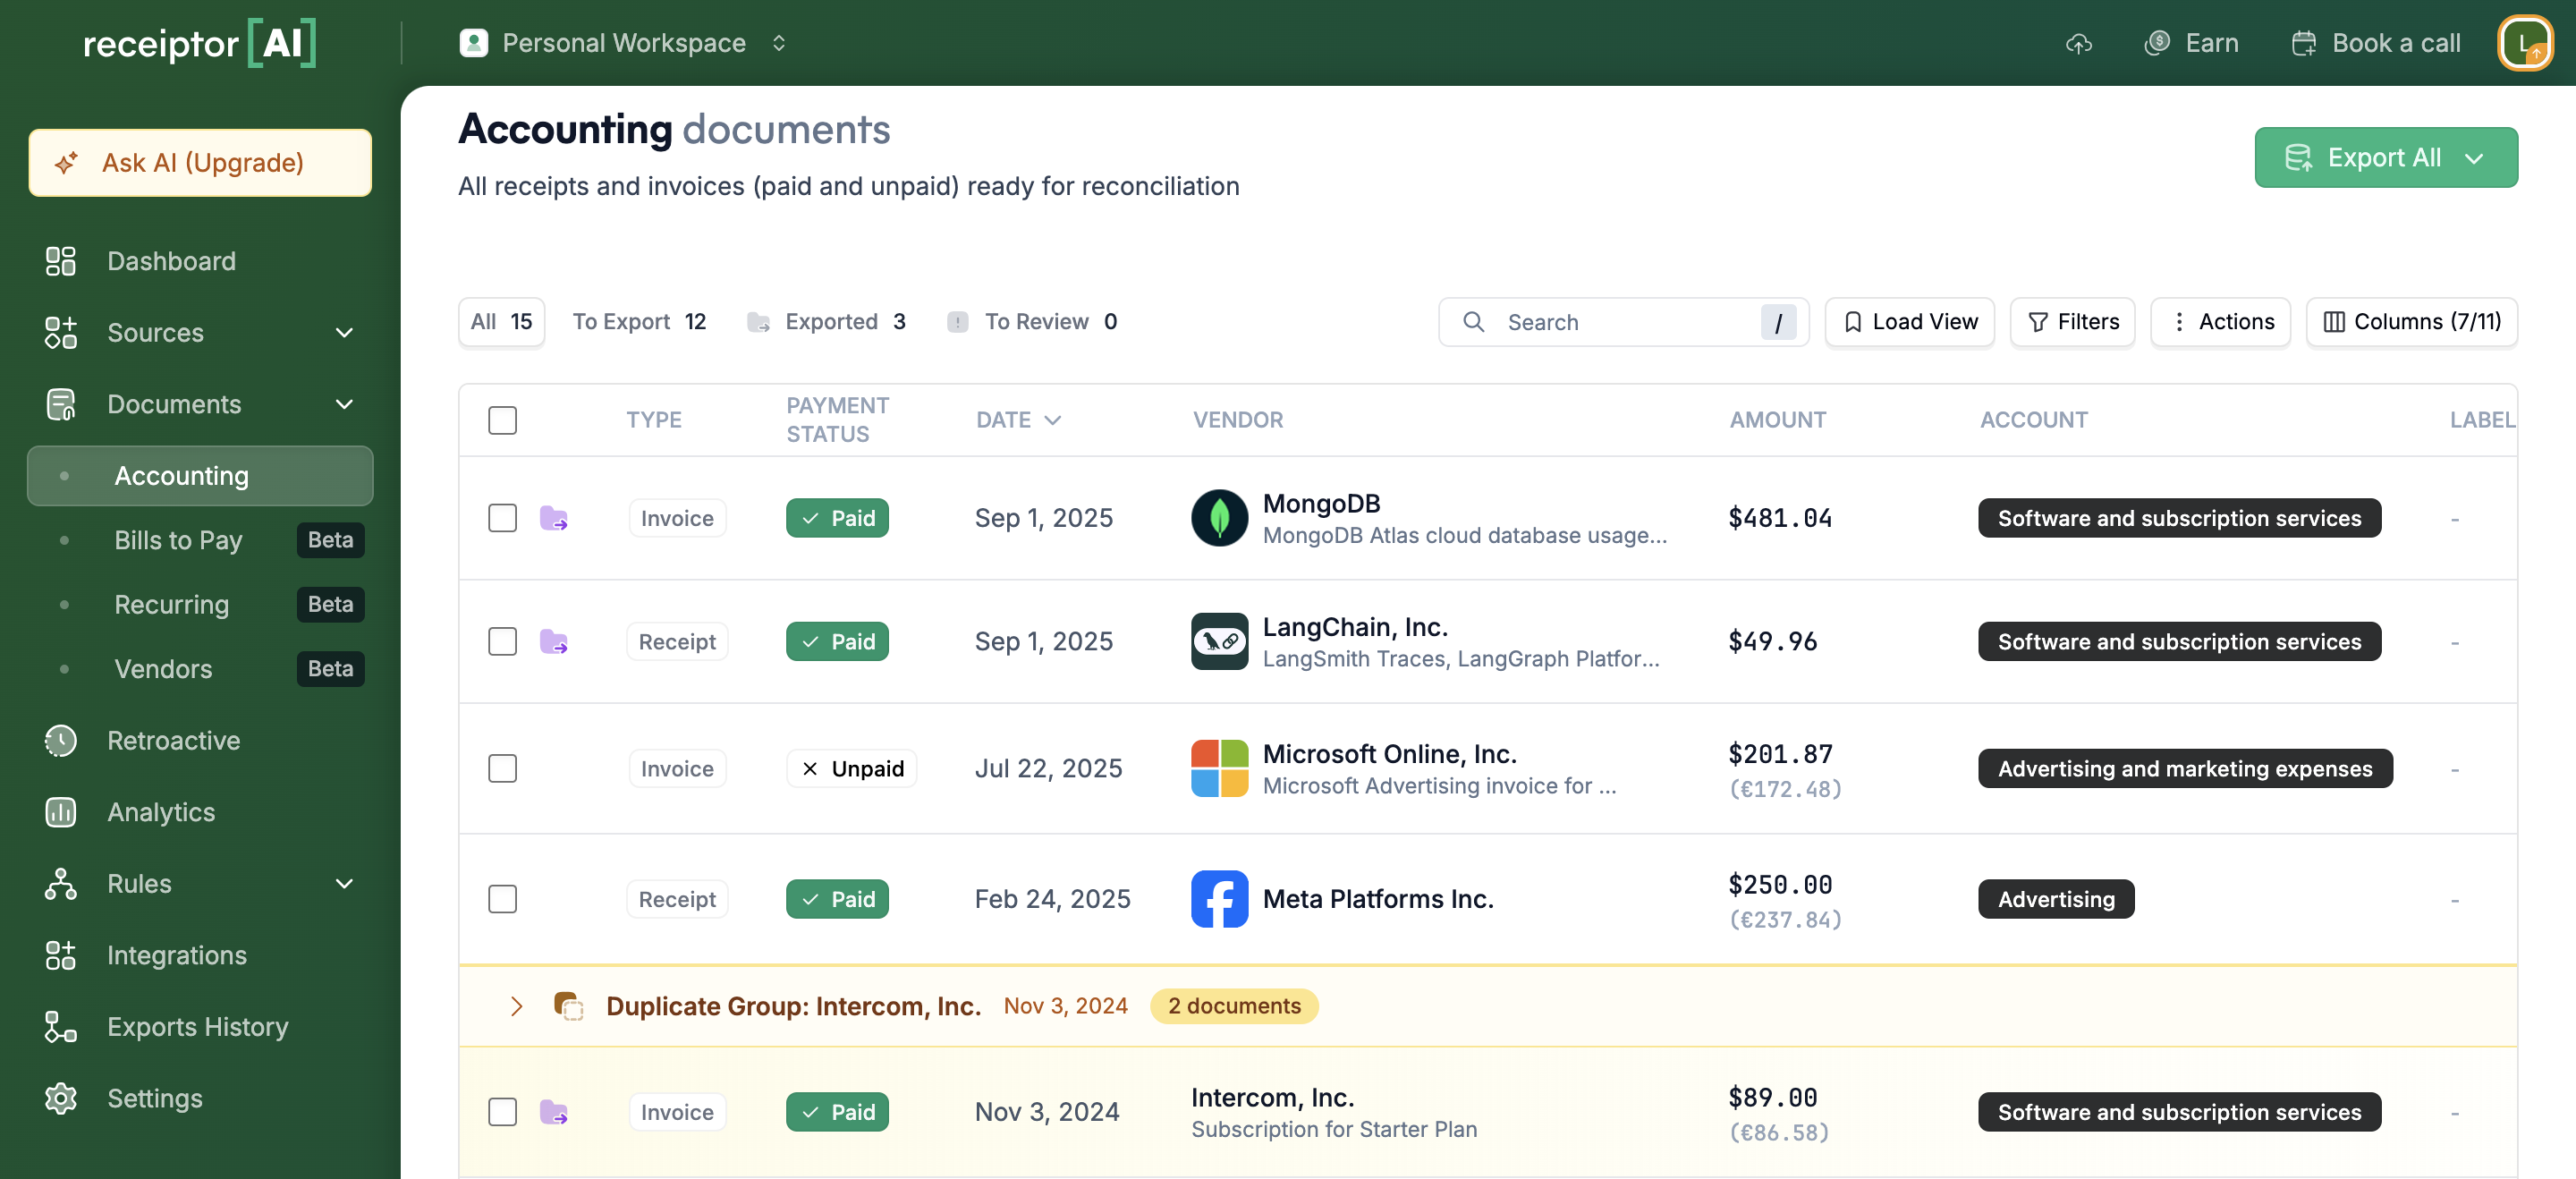Toggle the select-all header checkbox
Image resolution: width=2576 pixels, height=1179 pixels.
(502, 420)
